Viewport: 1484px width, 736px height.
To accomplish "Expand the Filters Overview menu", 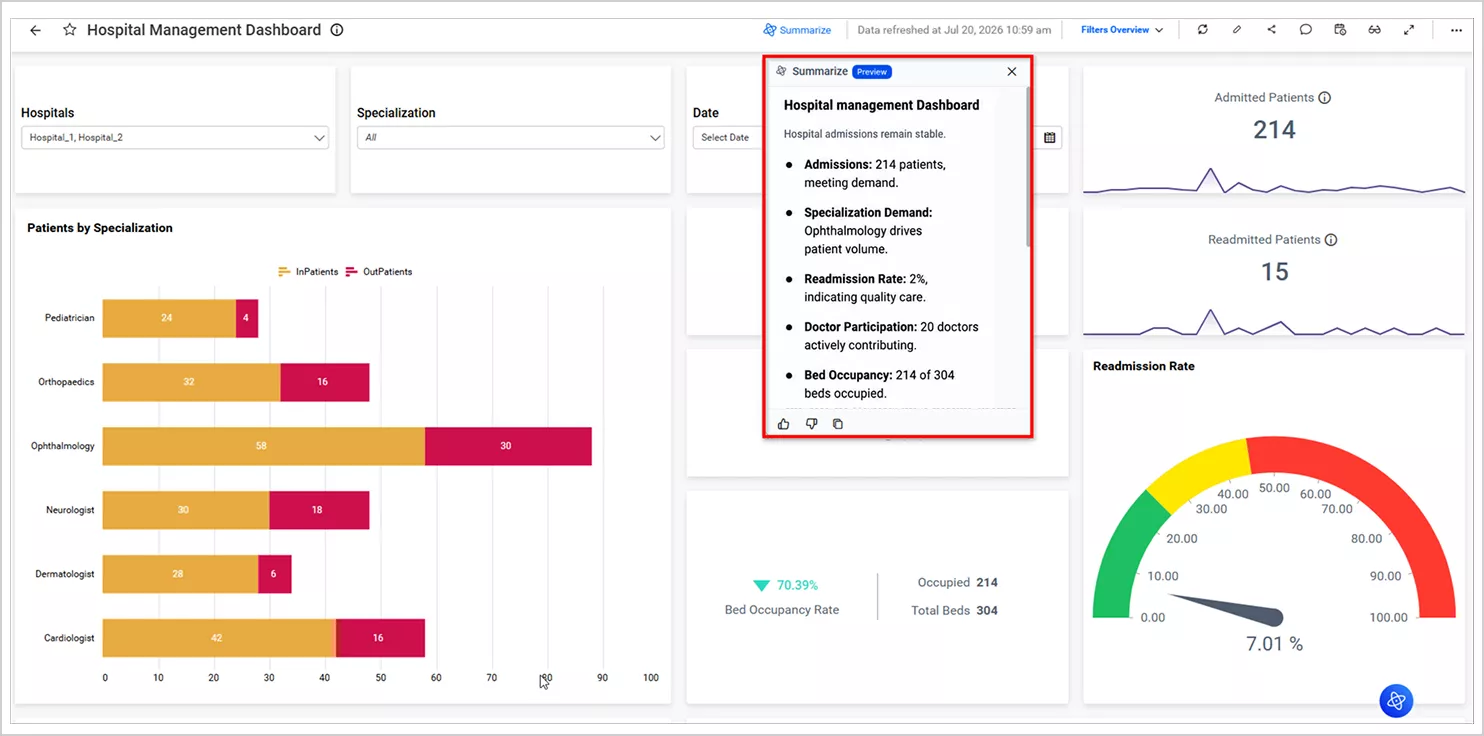I will pos(1122,30).
